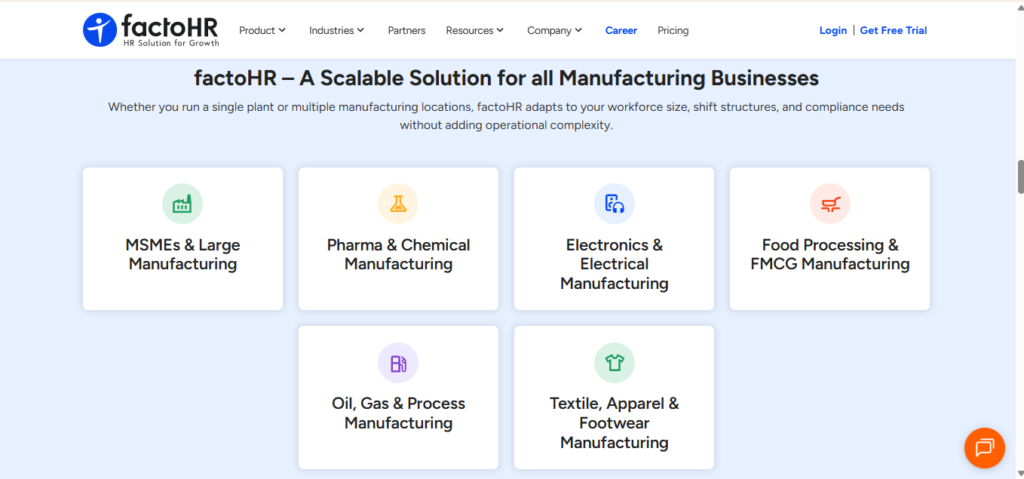Click the green shirt Textile icon
The width and height of the screenshot is (1024, 479).
coord(614,363)
